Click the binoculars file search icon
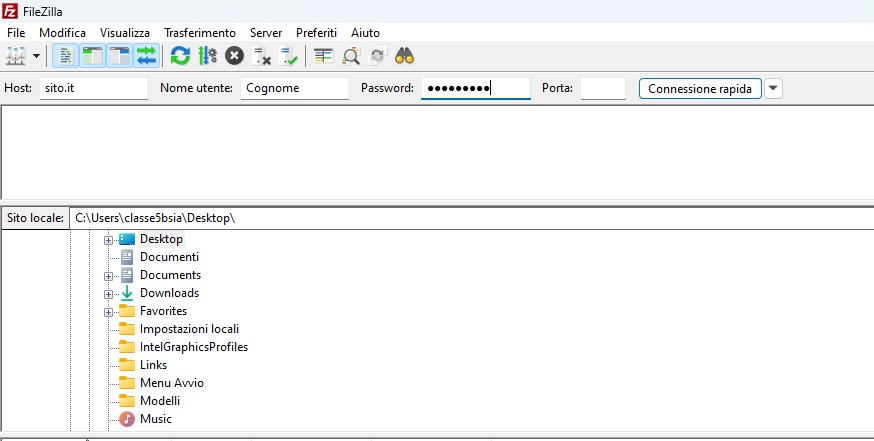 click(404, 56)
